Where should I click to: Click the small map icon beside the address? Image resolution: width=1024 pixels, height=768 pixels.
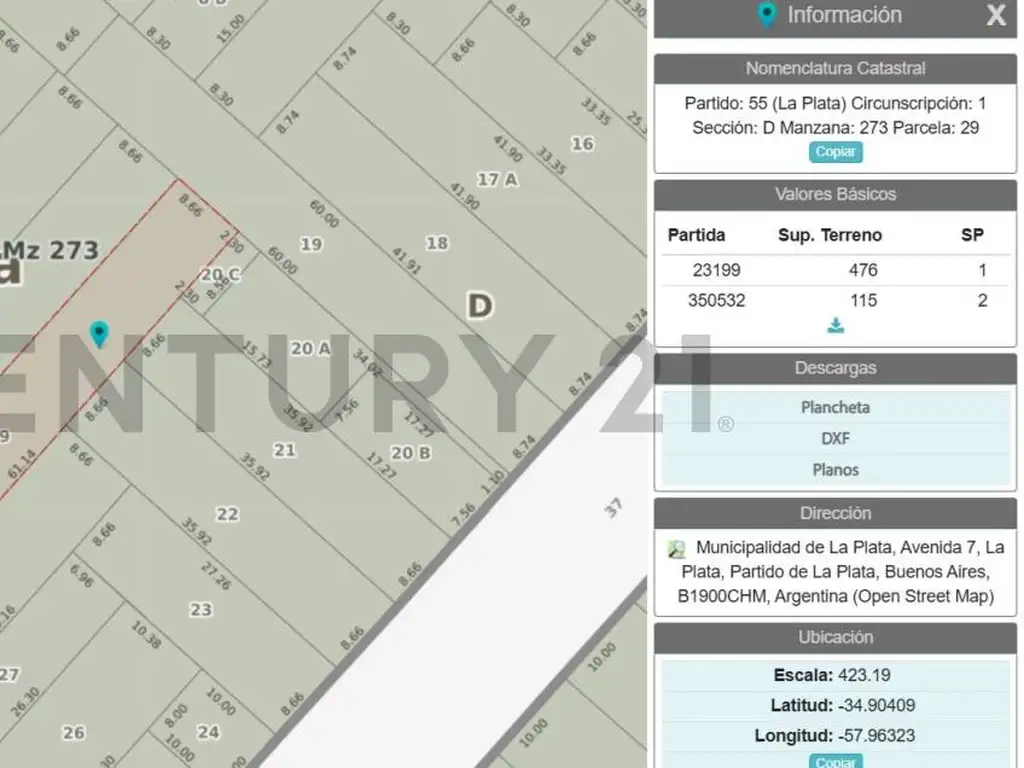coord(677,549)
